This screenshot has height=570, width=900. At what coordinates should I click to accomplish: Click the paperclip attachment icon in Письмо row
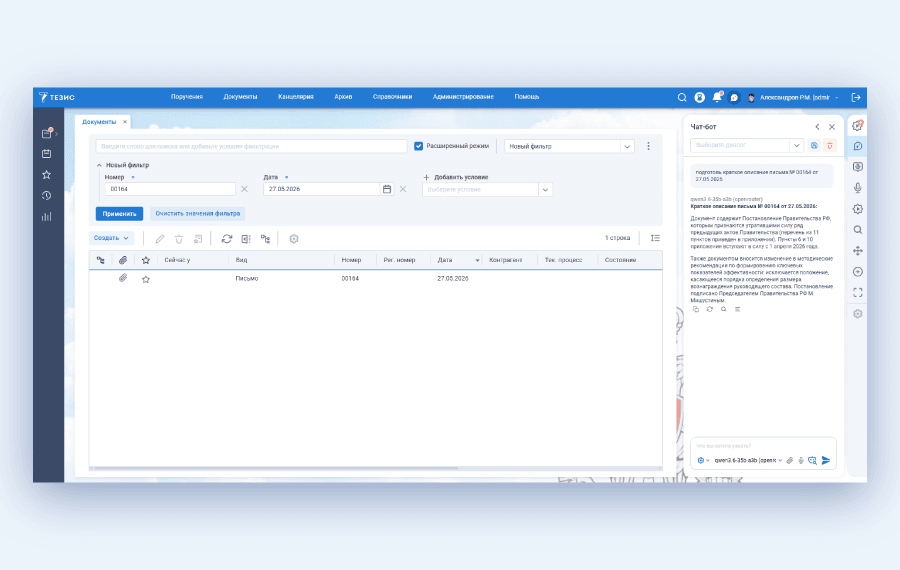coord(123,278)
